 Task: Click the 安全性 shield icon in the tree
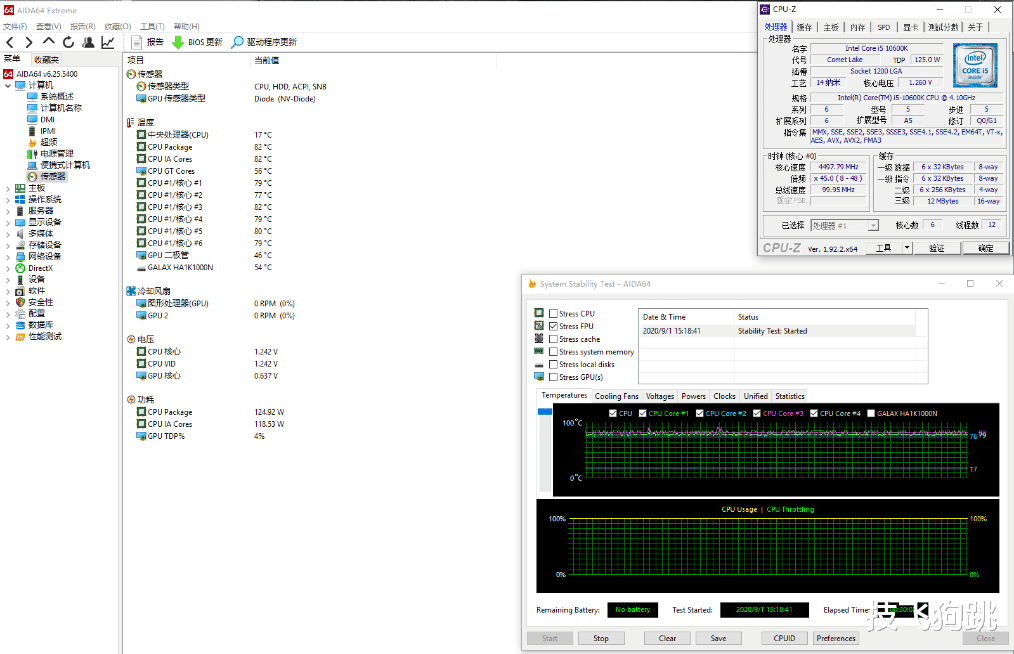(x=20, y=302)
